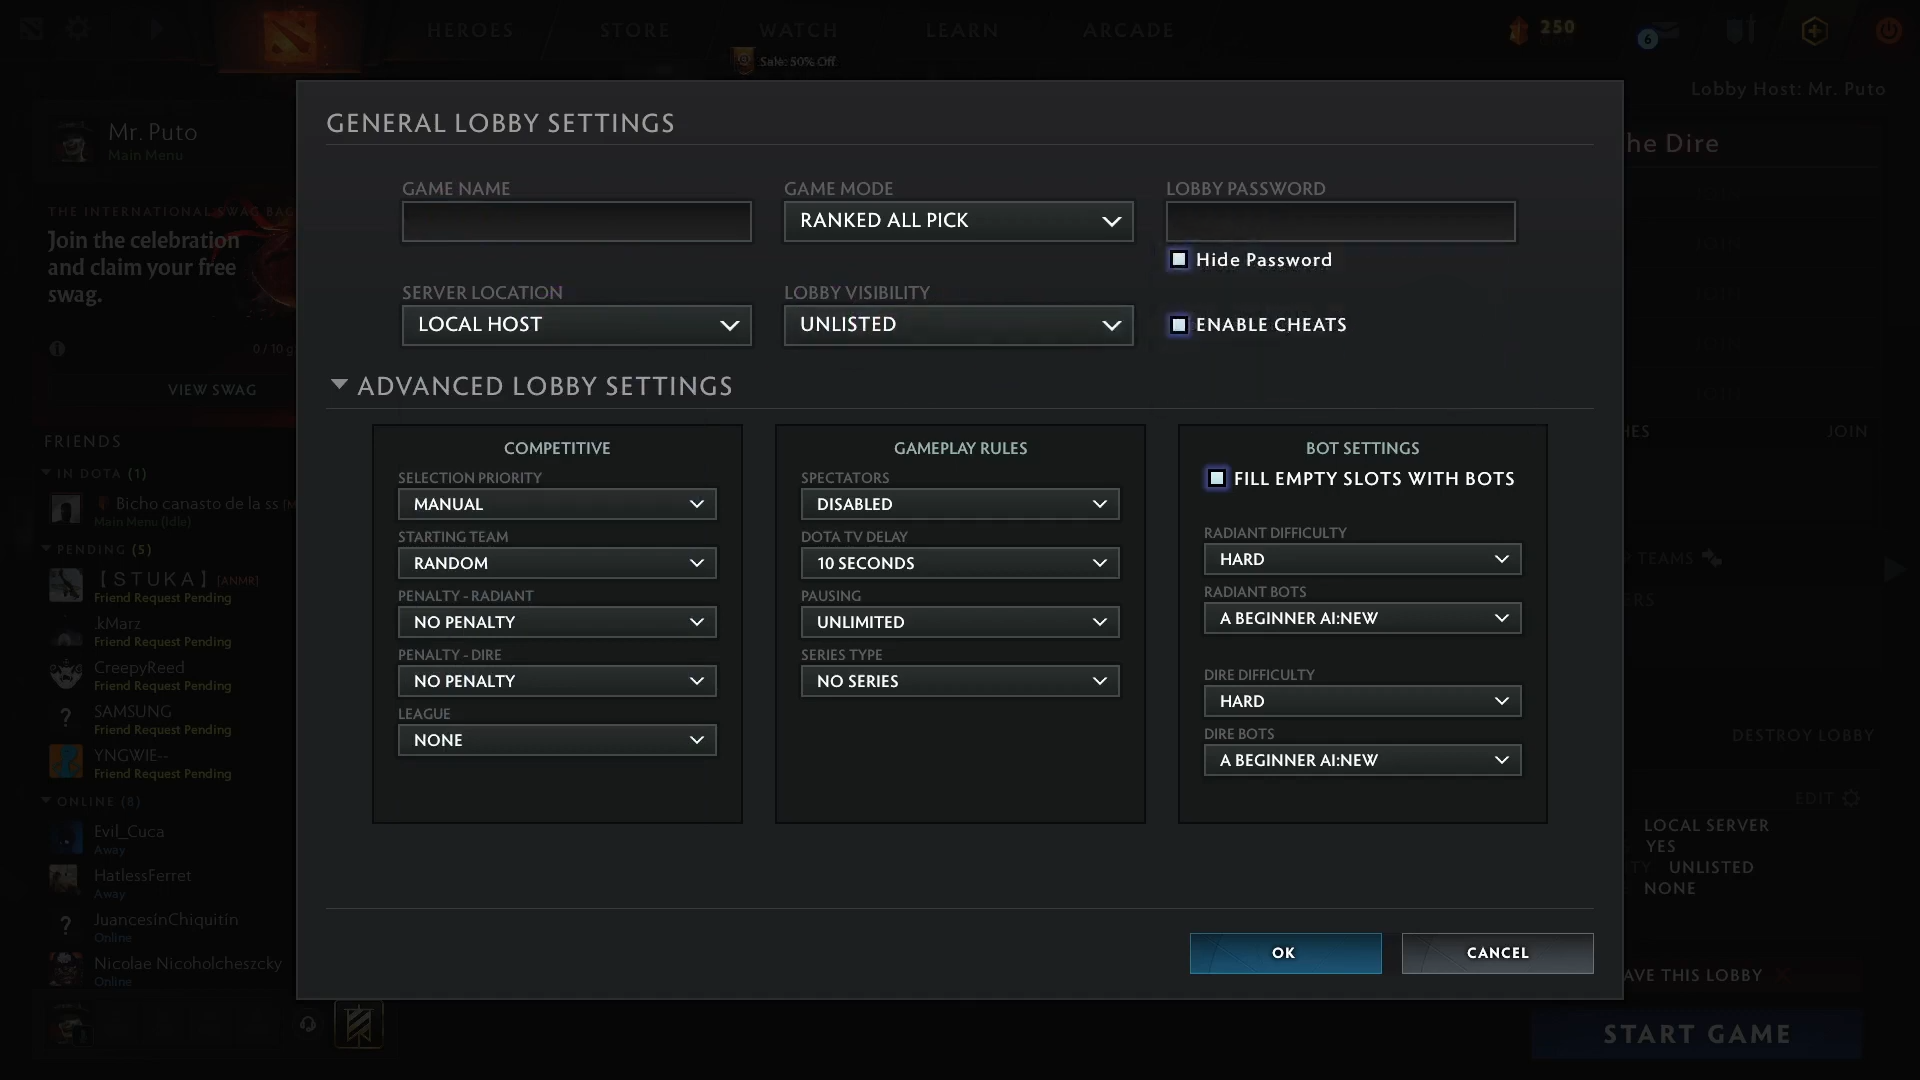Collapse the Advanced Lobby Settings section
Viewport: 1920px width, 1080px height.
340,385
